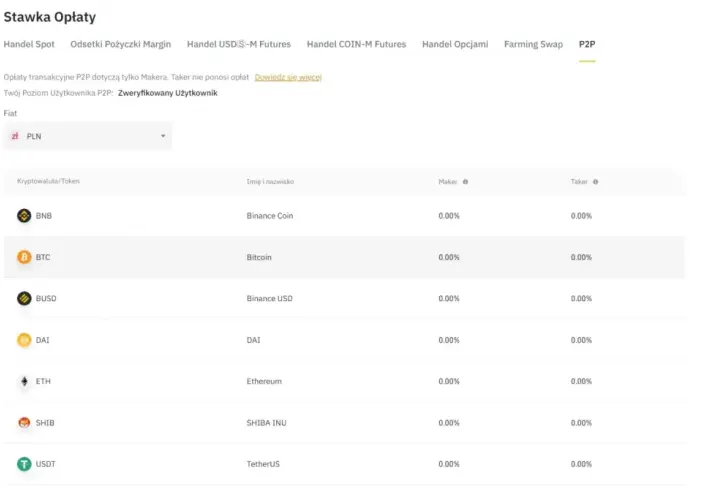
Task: Select Handel COIN-M Futures tab
Action: tap(356, 44)
